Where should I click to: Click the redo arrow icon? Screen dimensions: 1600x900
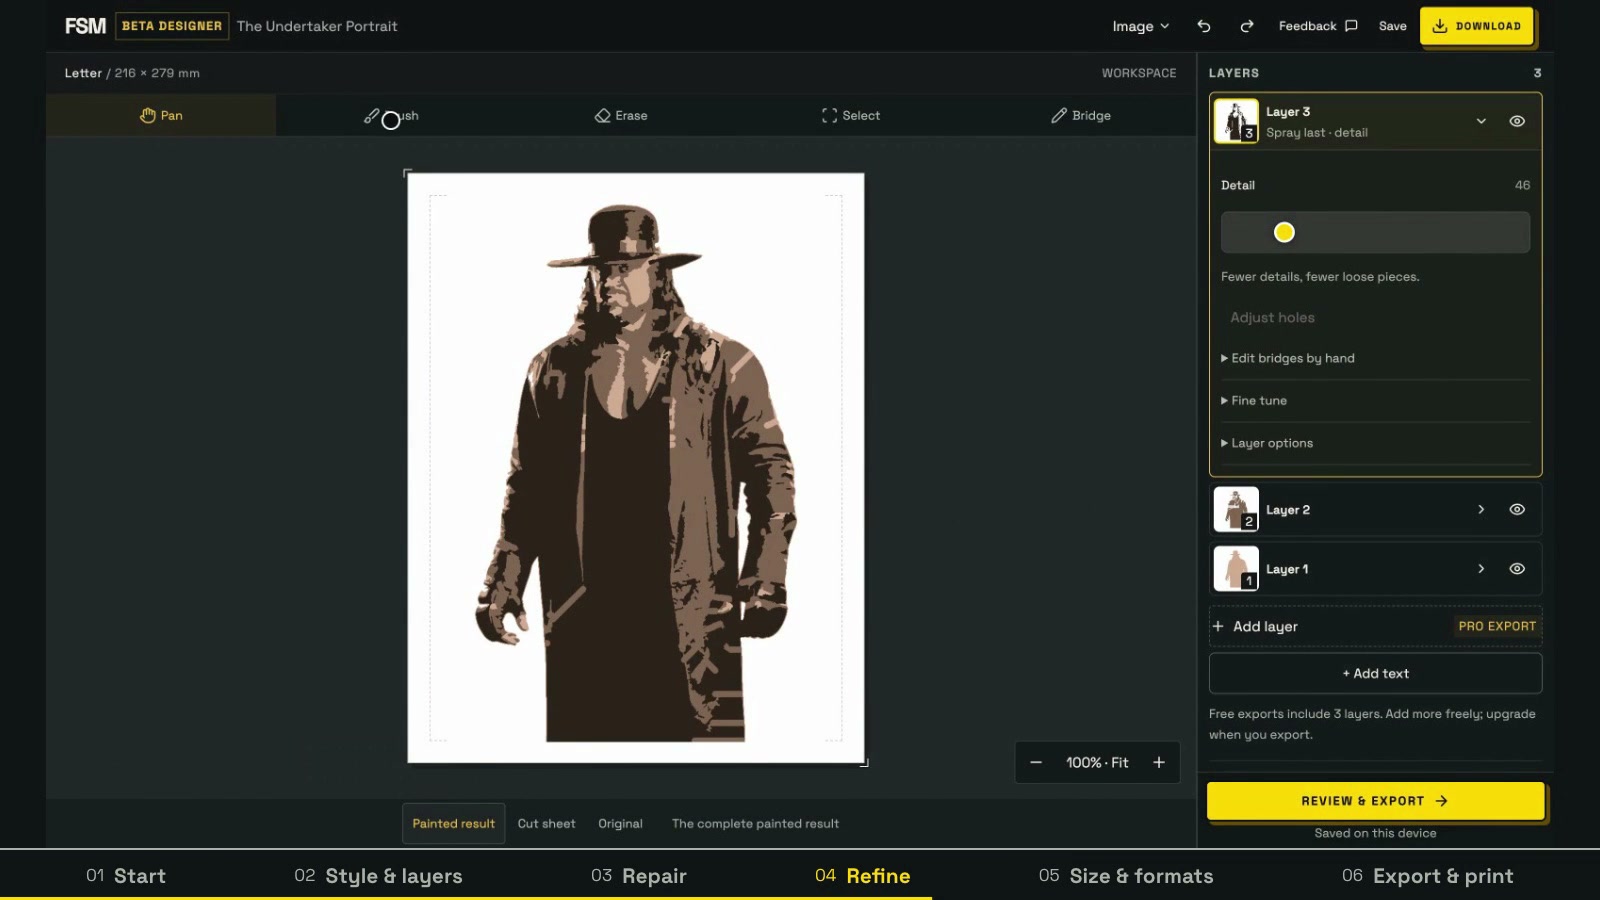point(1247,26)
